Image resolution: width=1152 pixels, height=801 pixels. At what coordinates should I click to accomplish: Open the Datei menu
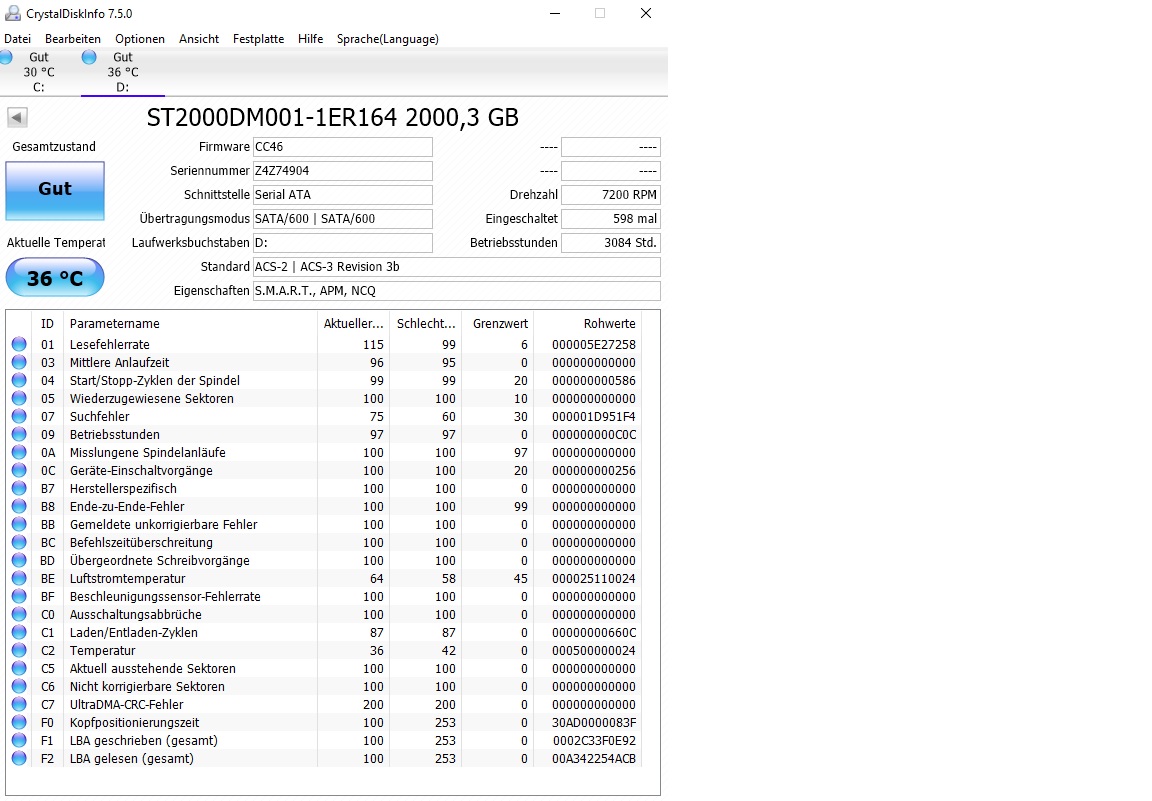[18, 39]
